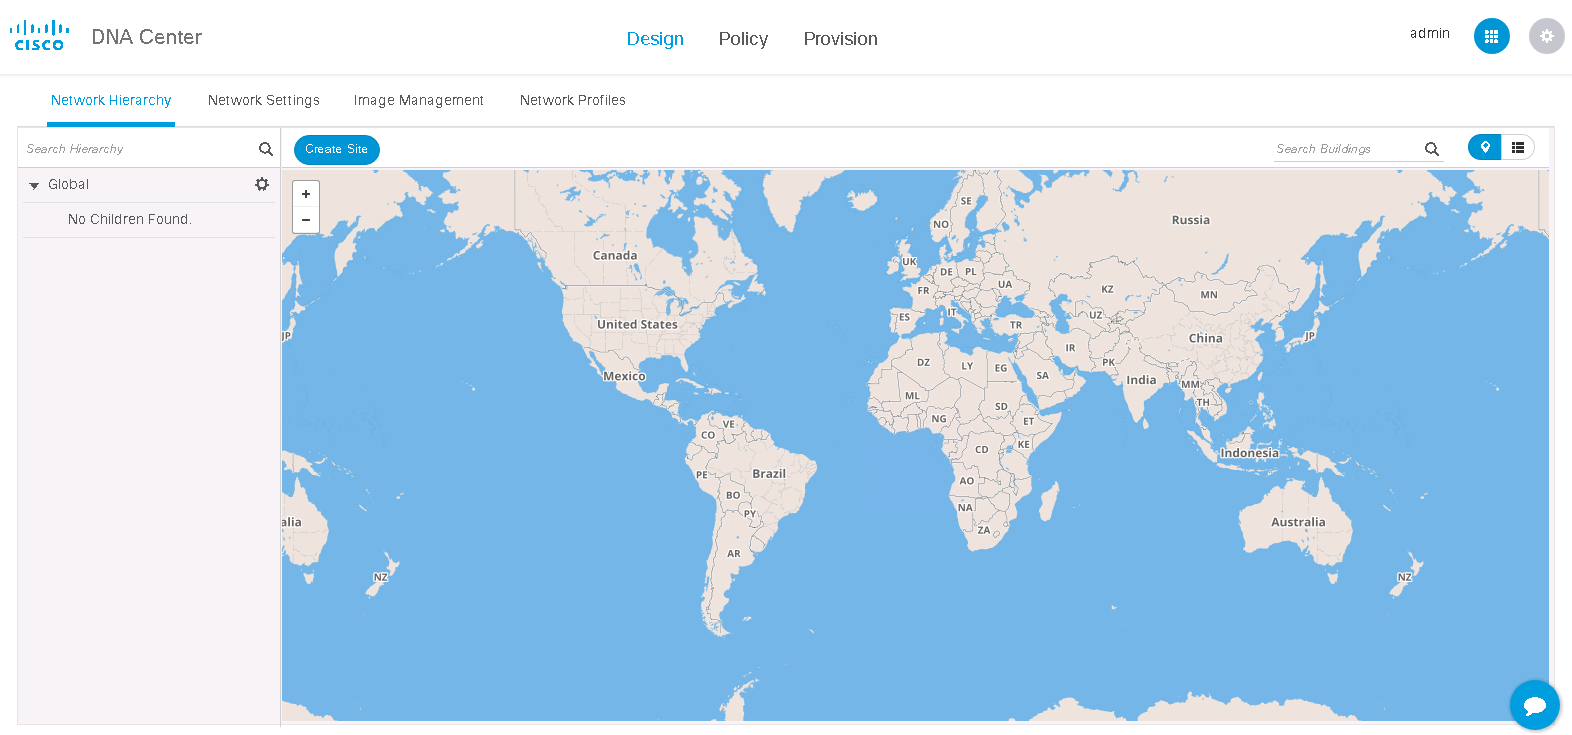The width and height of the screenshot is (1572, 735).
Task: Switch to map view with pin icon
Action: pyautogui.click(x=1485, y=147)
